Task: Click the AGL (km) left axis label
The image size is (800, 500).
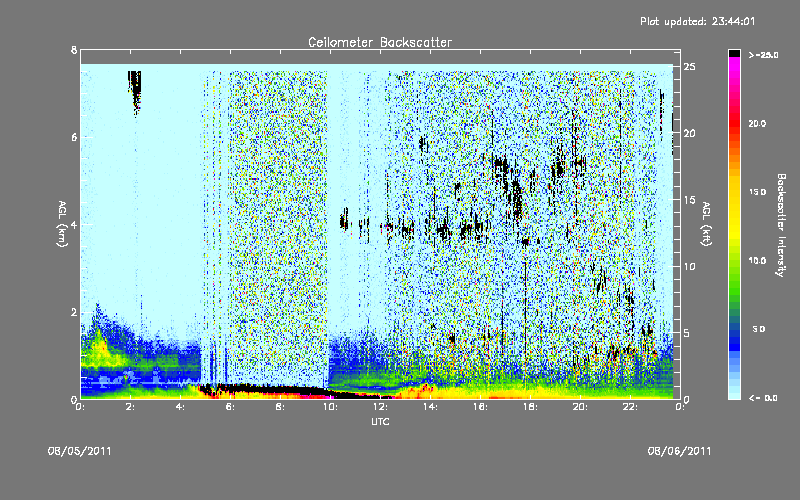Action: coord(62,224)
